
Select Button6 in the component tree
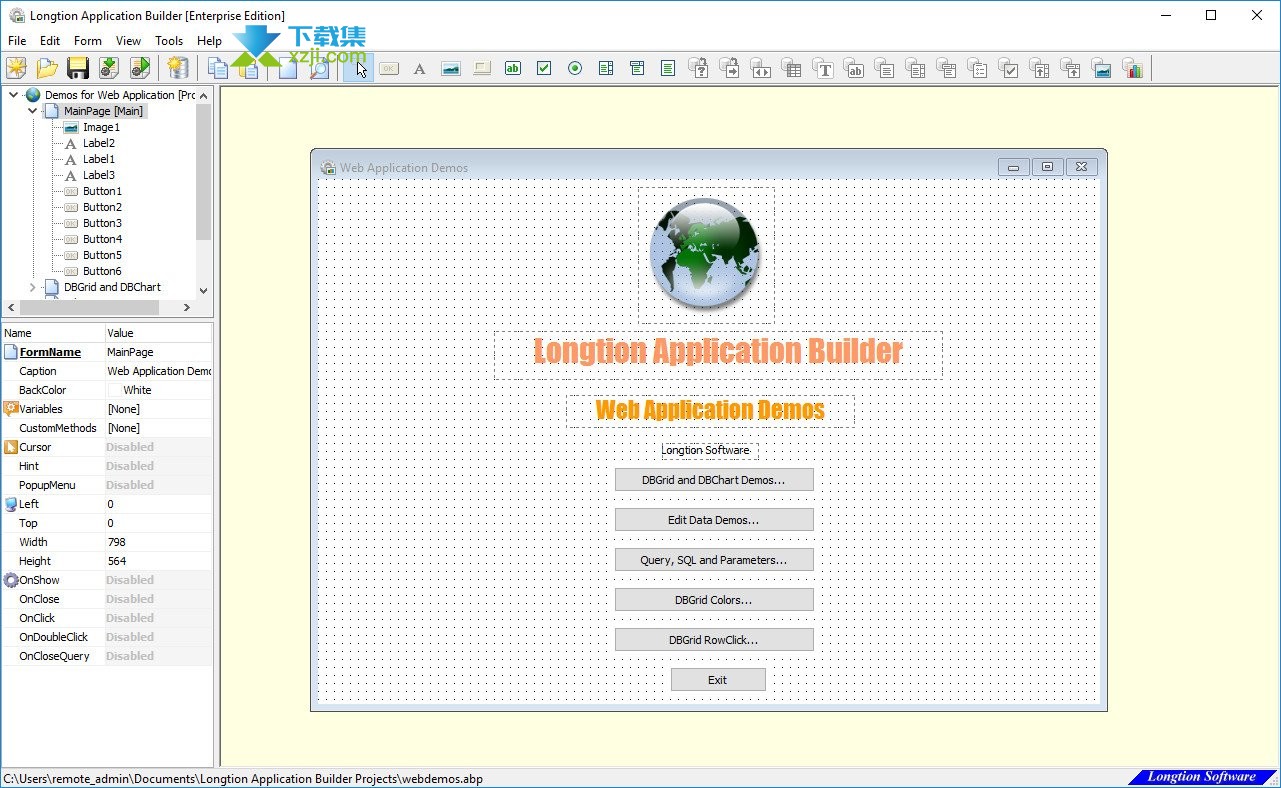102,271
